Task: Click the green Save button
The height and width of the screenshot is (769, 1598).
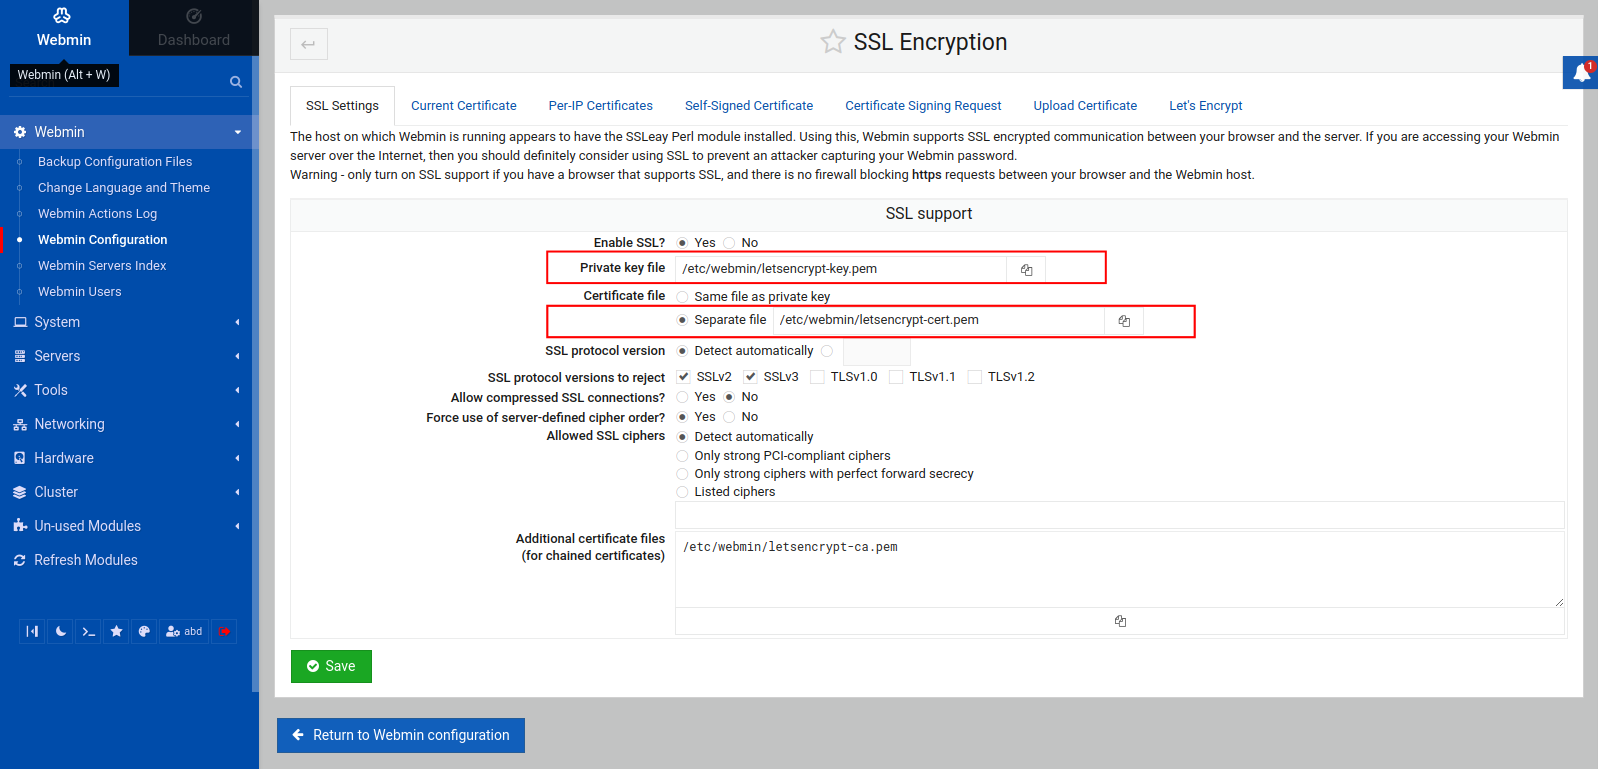Action: 331,666
